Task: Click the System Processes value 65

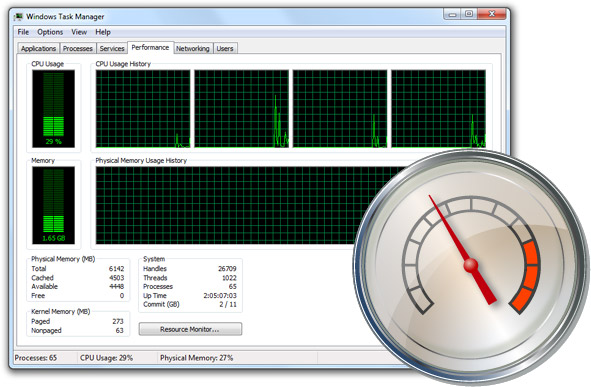Action: point(233,286)
